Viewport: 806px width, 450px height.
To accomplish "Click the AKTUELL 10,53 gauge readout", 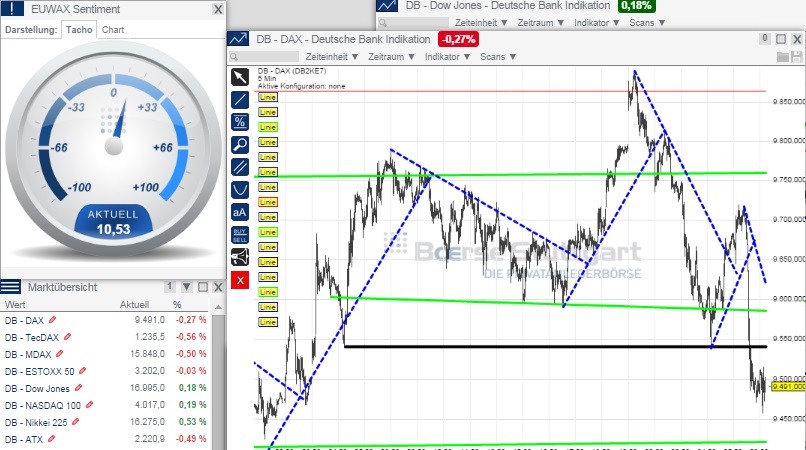I will [x=113, y=223].
